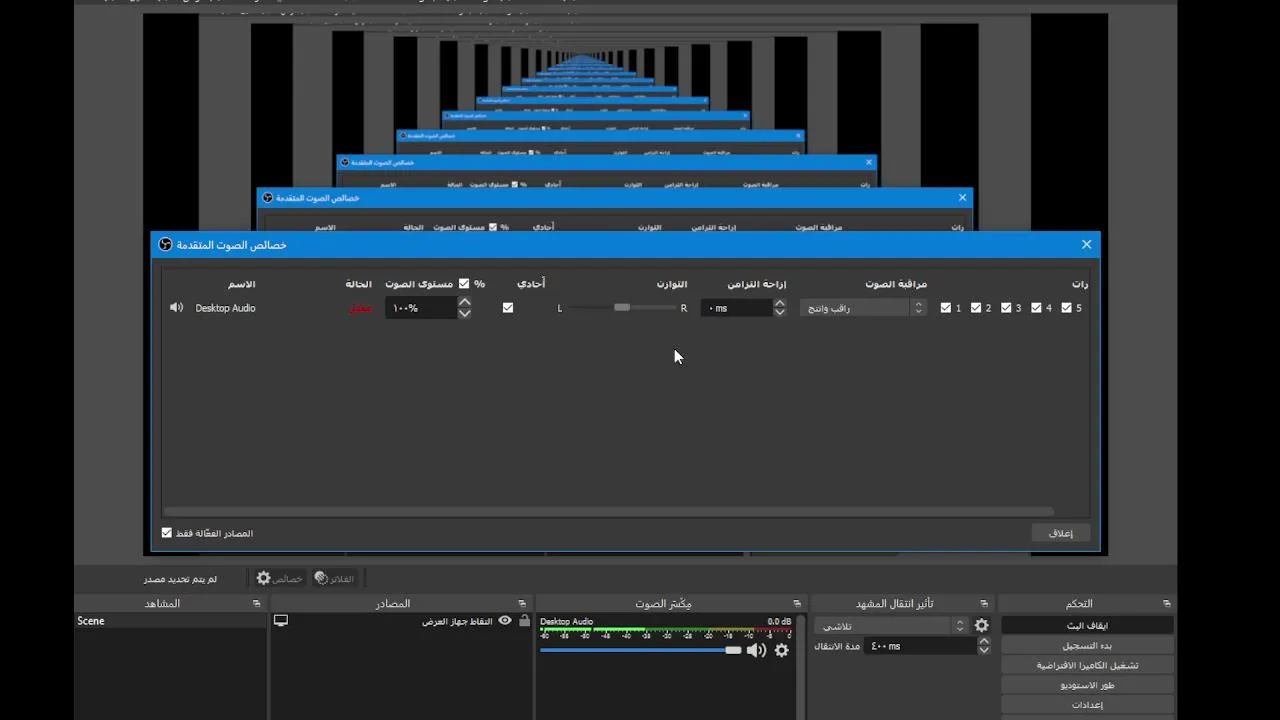Uncheck track 4 for Desktop Audio
Image resolution: width=1280 pixels, height=720 pixels.
coord(1036,308)
